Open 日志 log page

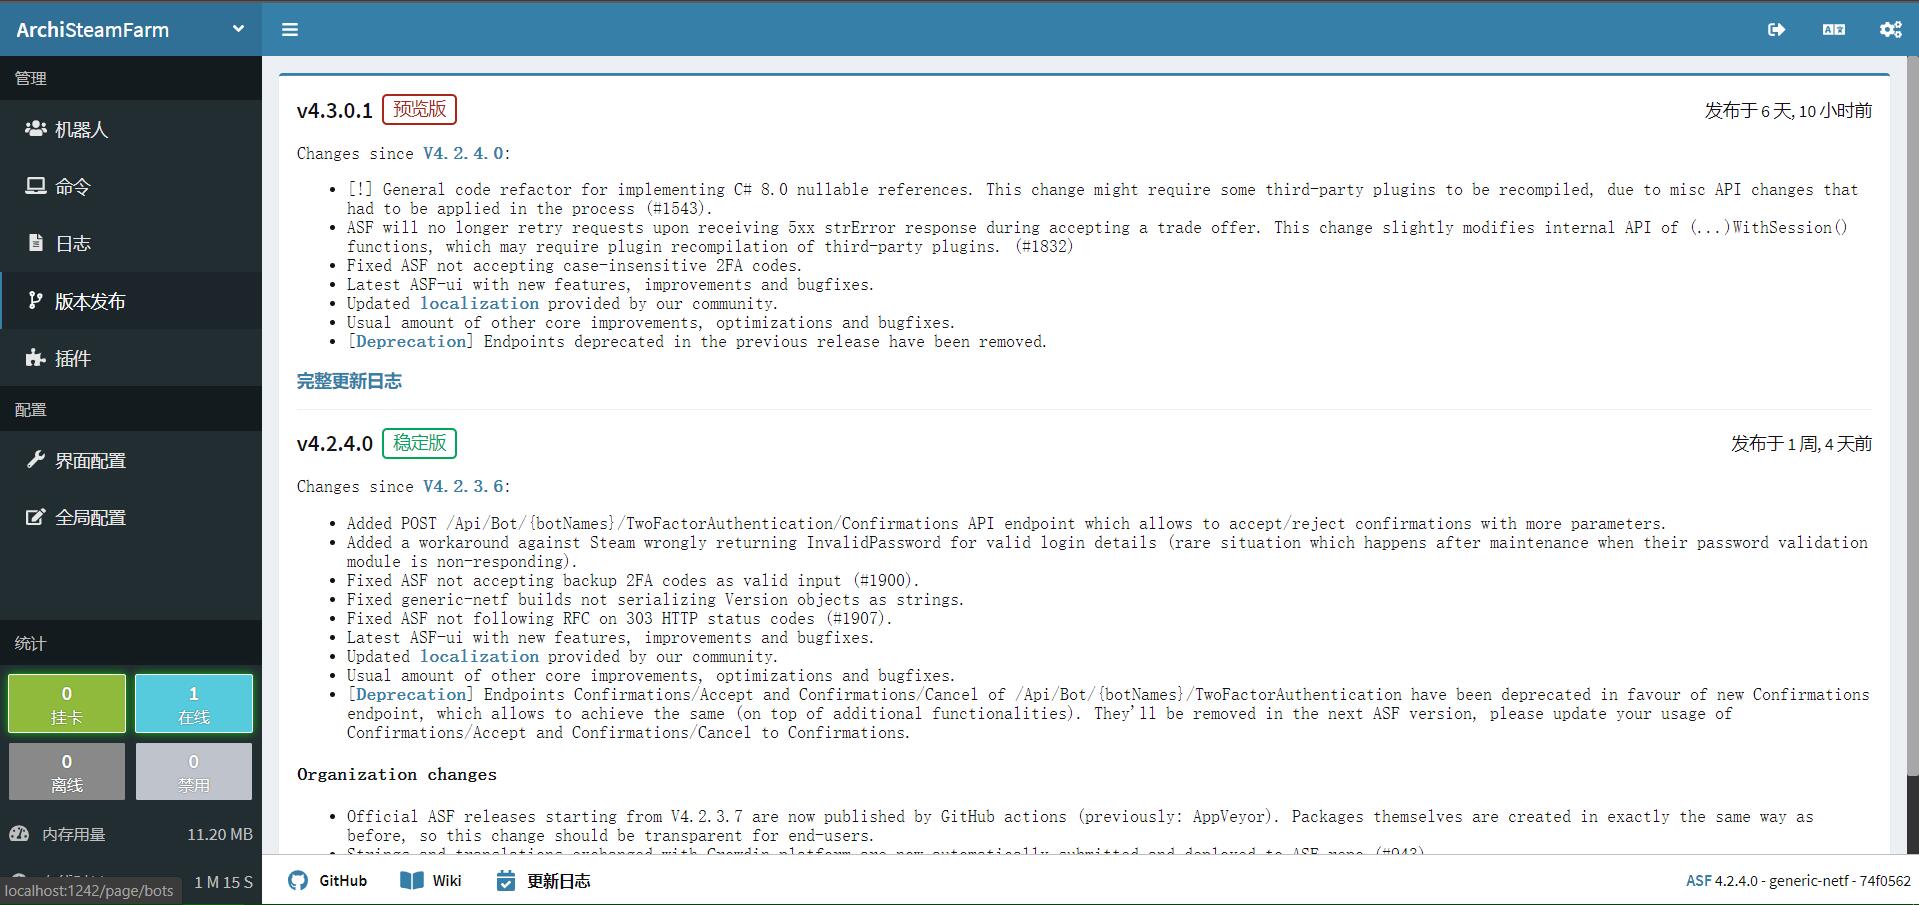131,243
